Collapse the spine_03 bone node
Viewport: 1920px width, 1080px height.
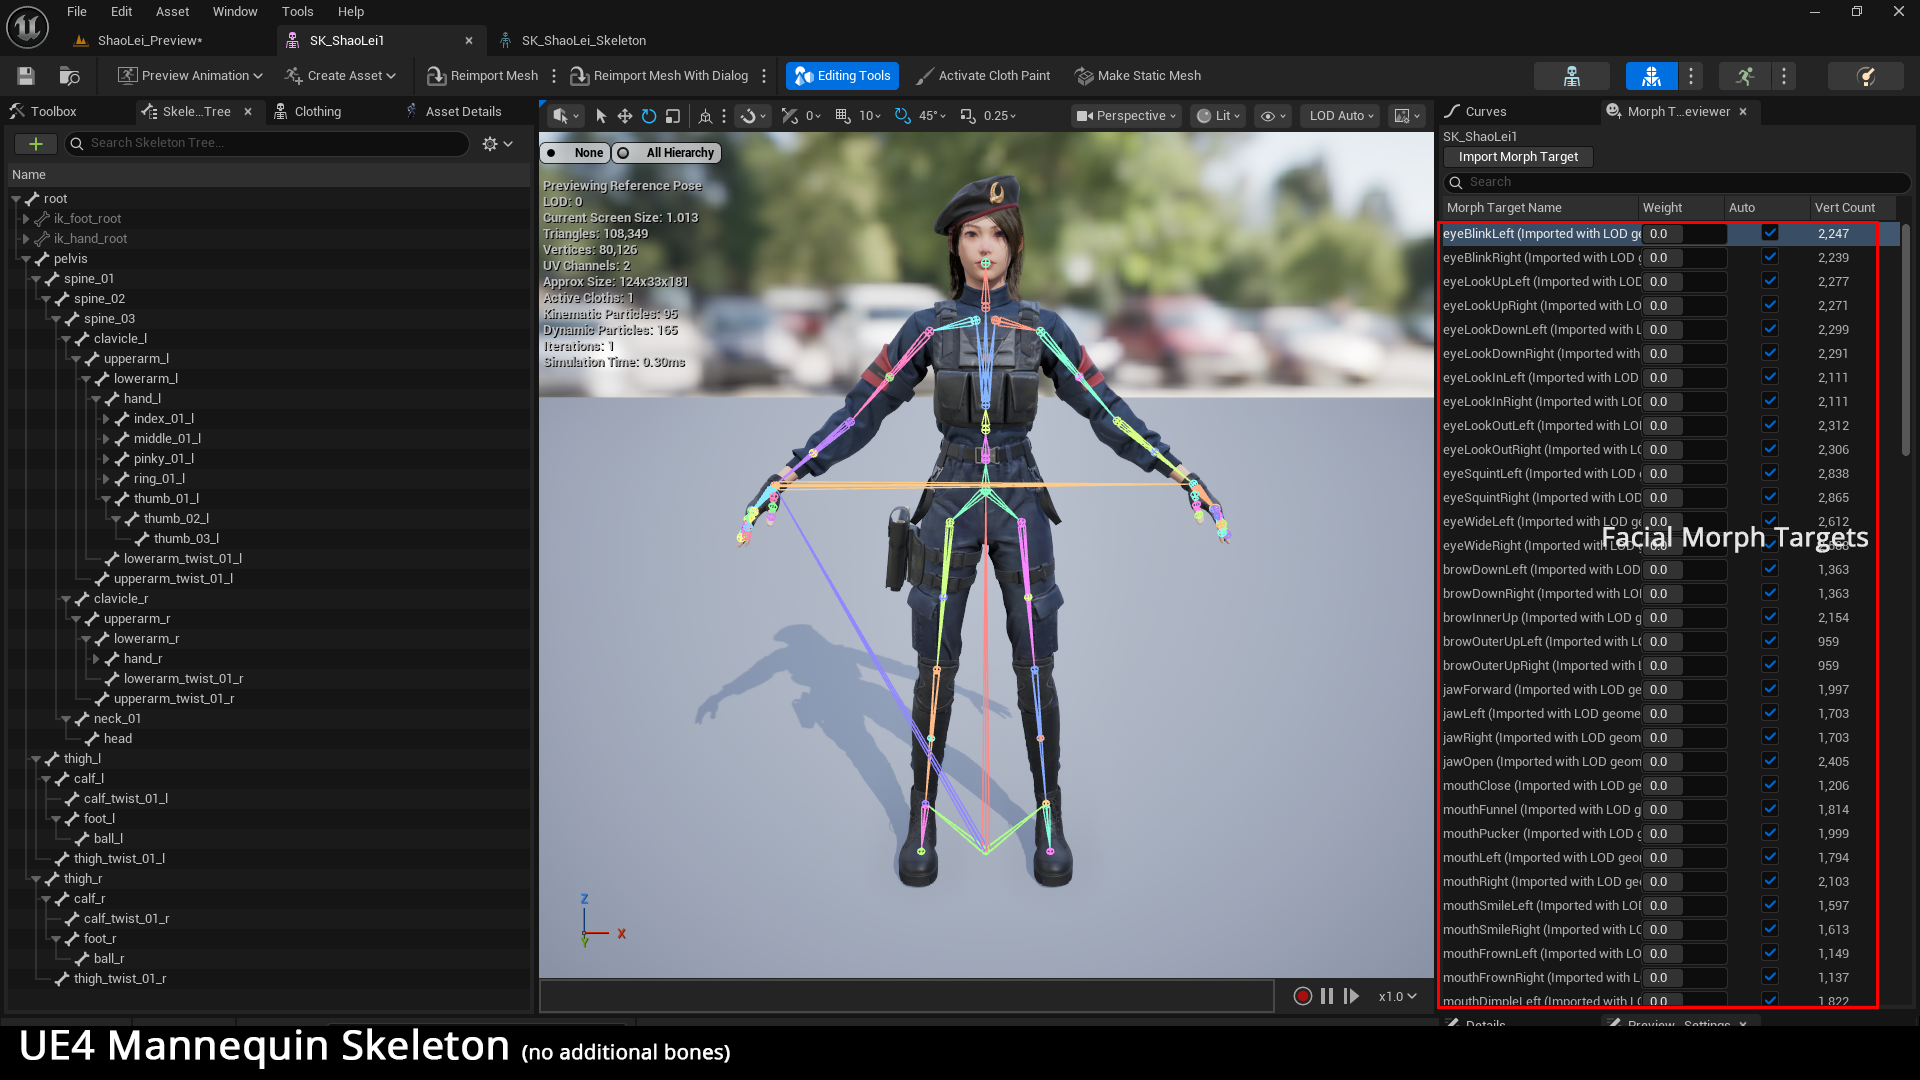click(x=56, y=319)
